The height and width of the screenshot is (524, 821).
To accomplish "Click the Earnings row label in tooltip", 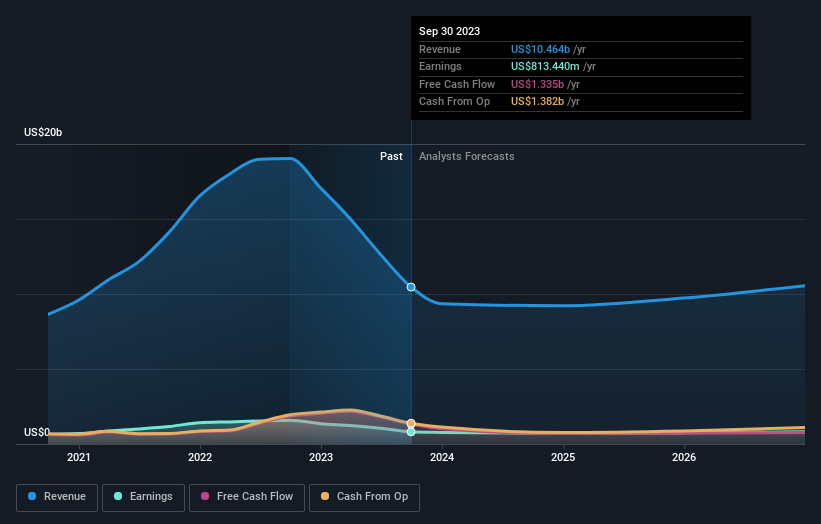I will tap(440, 66).
